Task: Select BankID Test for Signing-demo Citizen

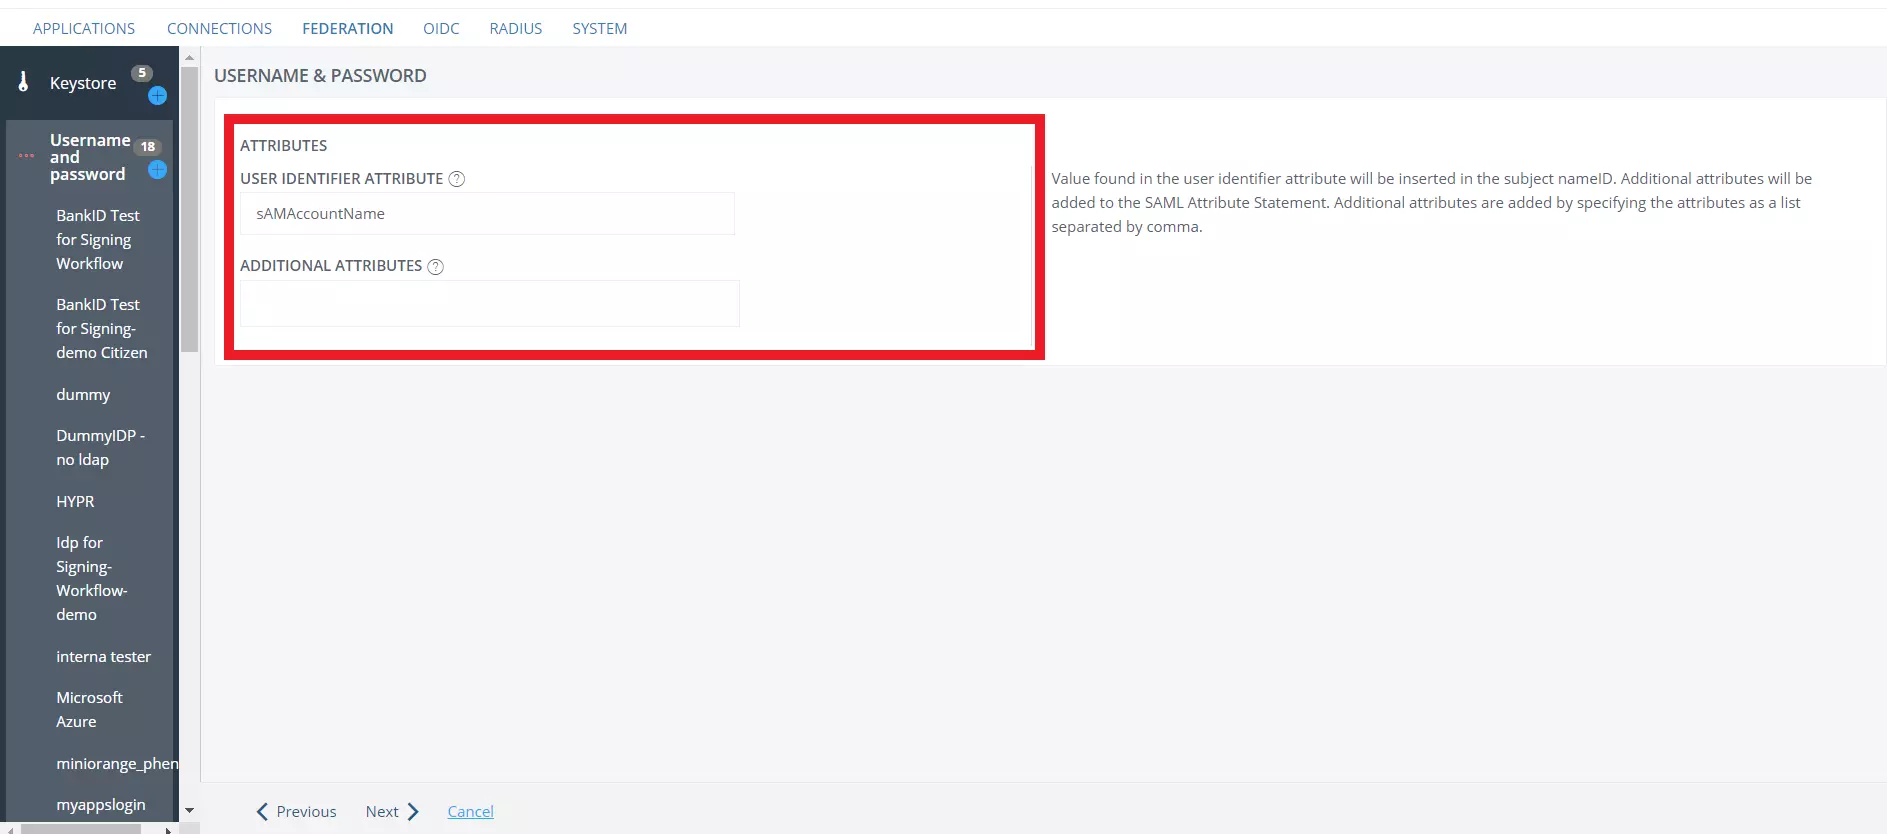Action: (x=102, y=328)
